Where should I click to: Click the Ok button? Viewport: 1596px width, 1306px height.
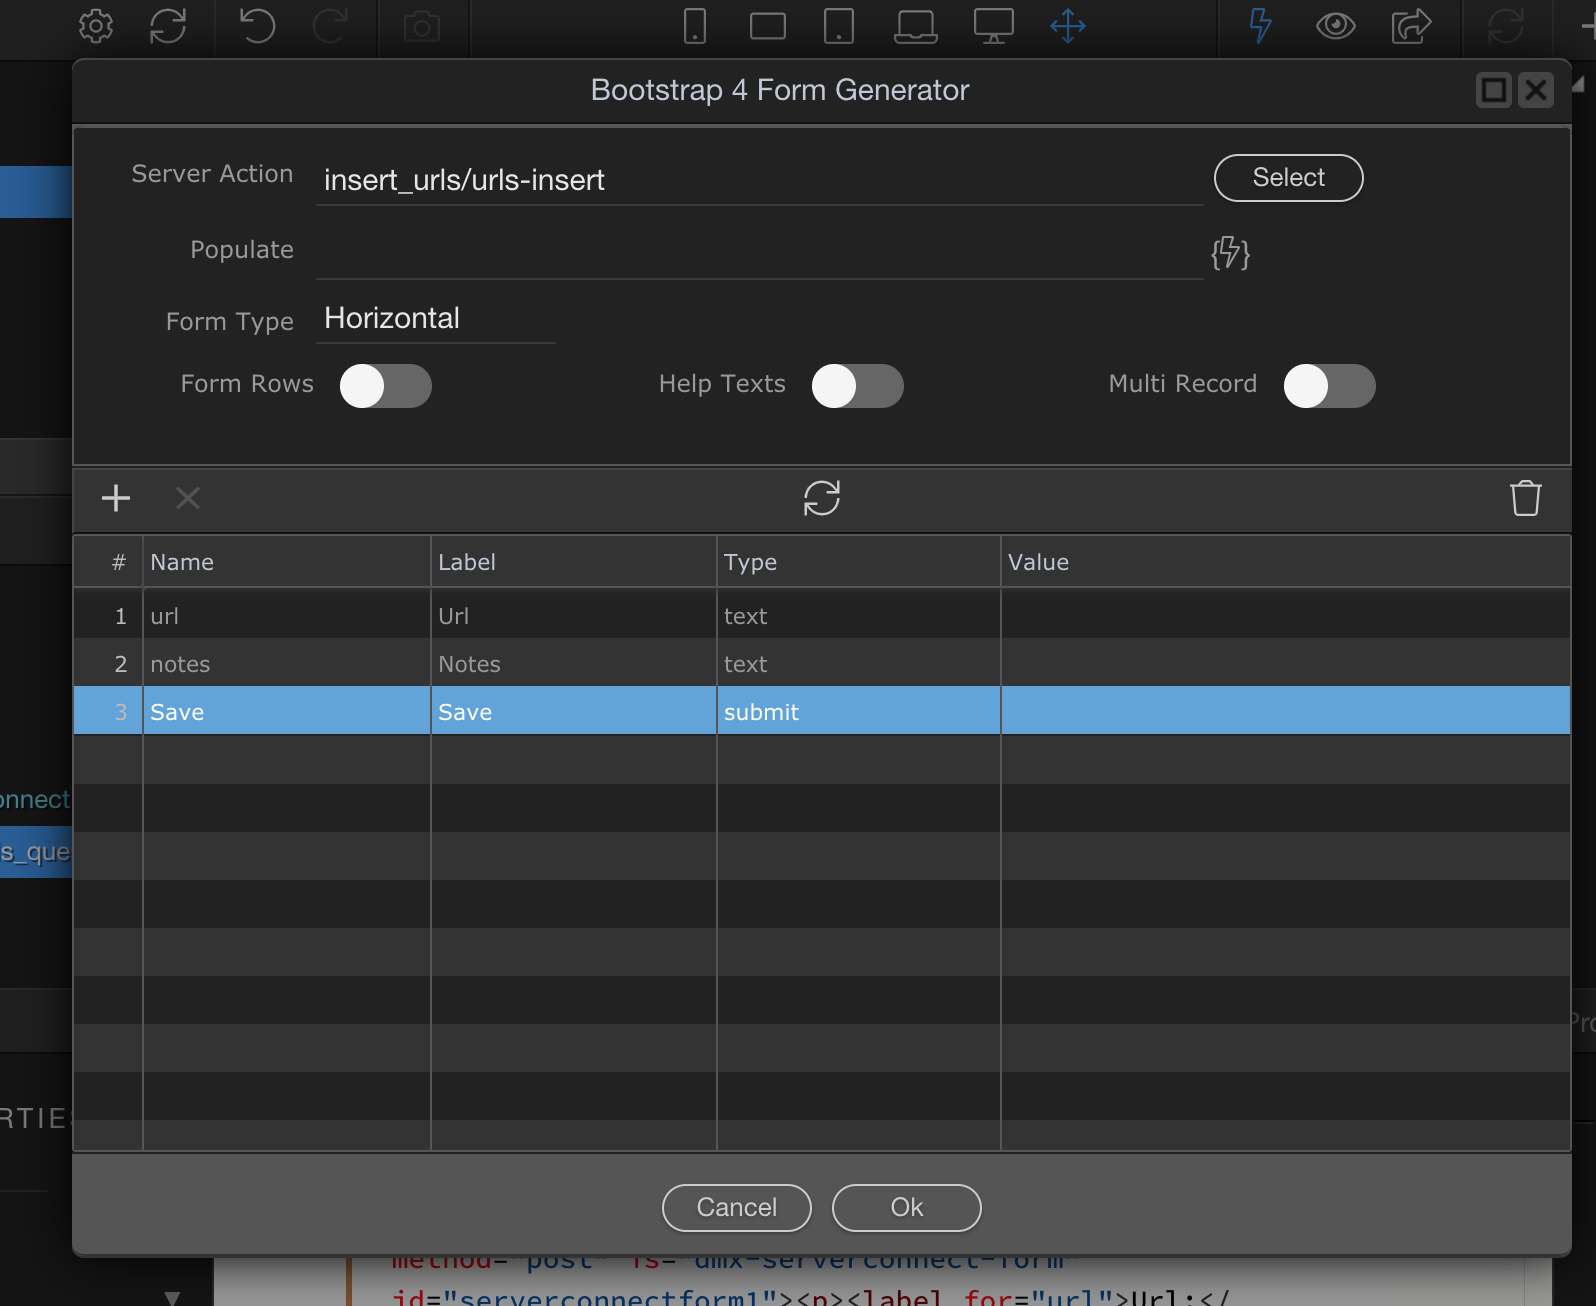click(906, 1208)
